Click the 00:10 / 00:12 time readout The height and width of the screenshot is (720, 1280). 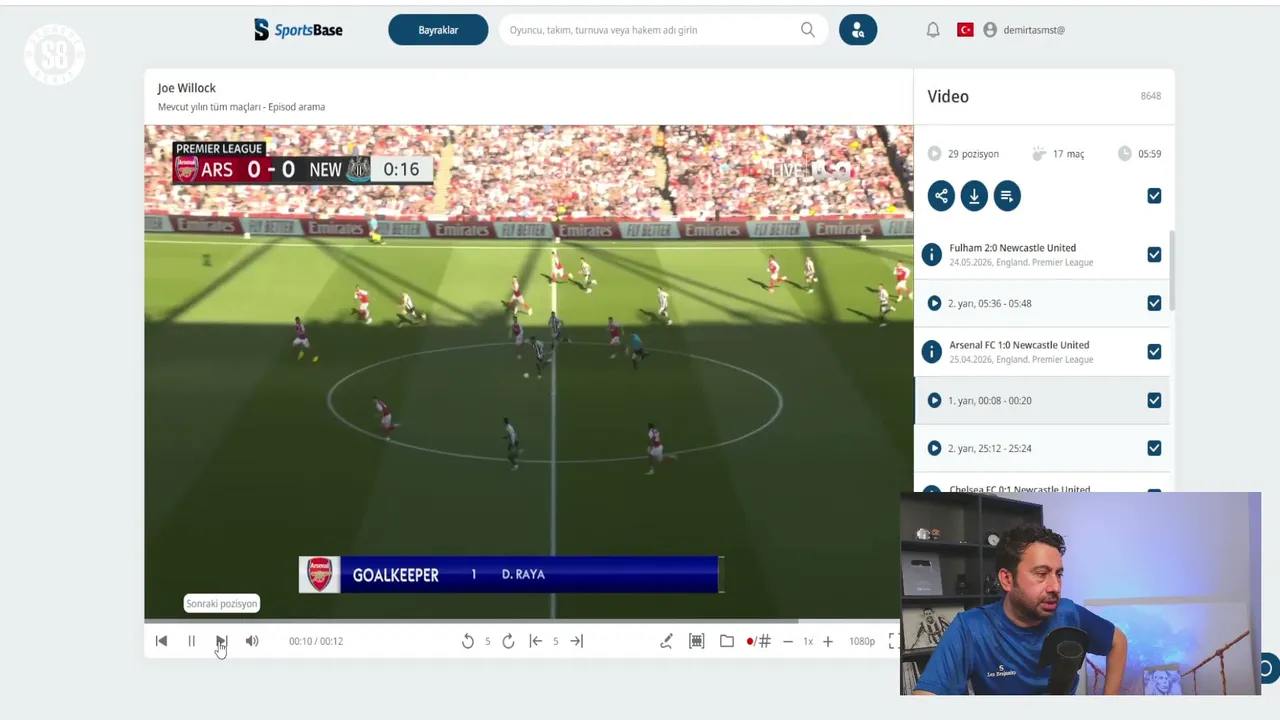316,641
